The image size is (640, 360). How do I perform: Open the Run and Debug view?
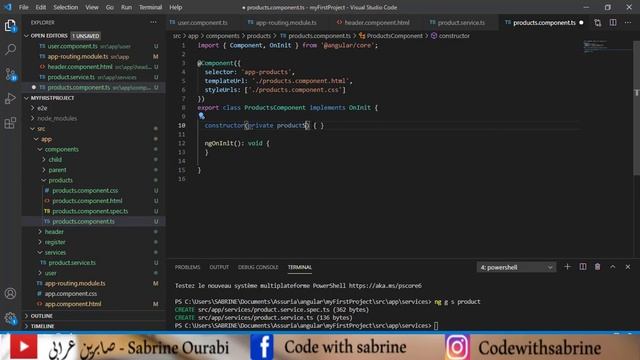[10, 98]
